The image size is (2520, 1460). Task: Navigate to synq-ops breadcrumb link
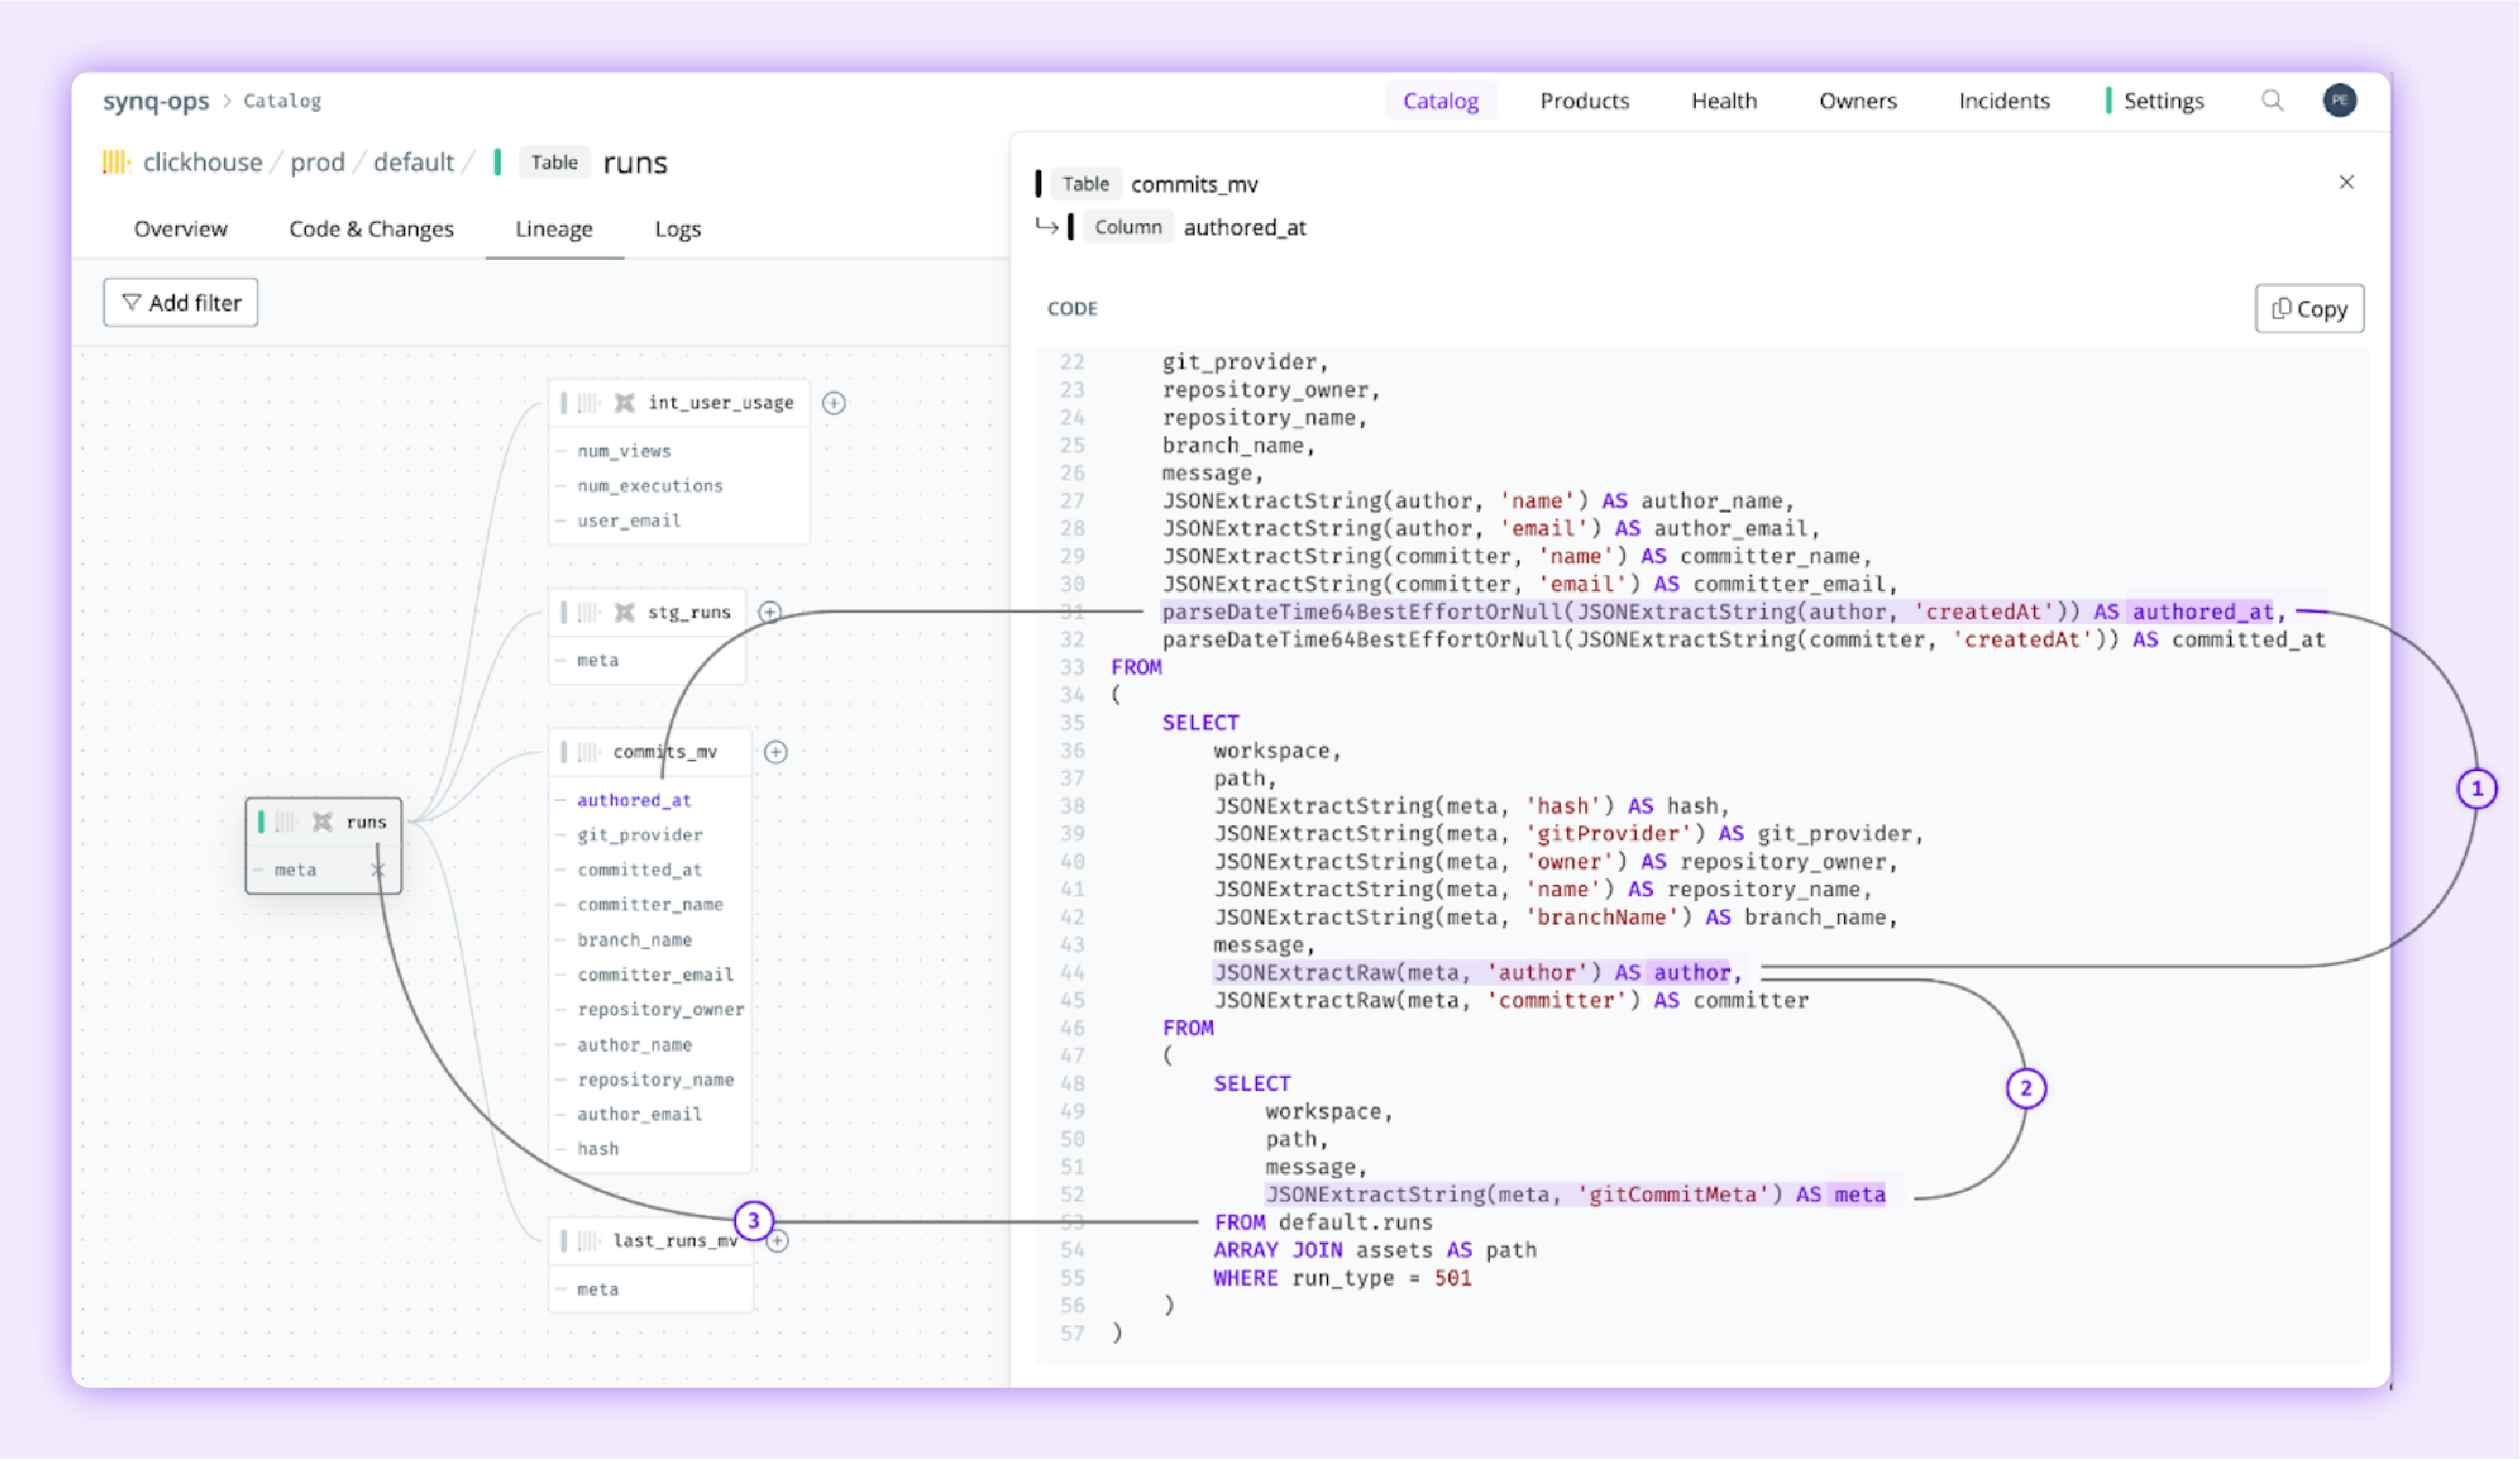click(x=156, y=101)
